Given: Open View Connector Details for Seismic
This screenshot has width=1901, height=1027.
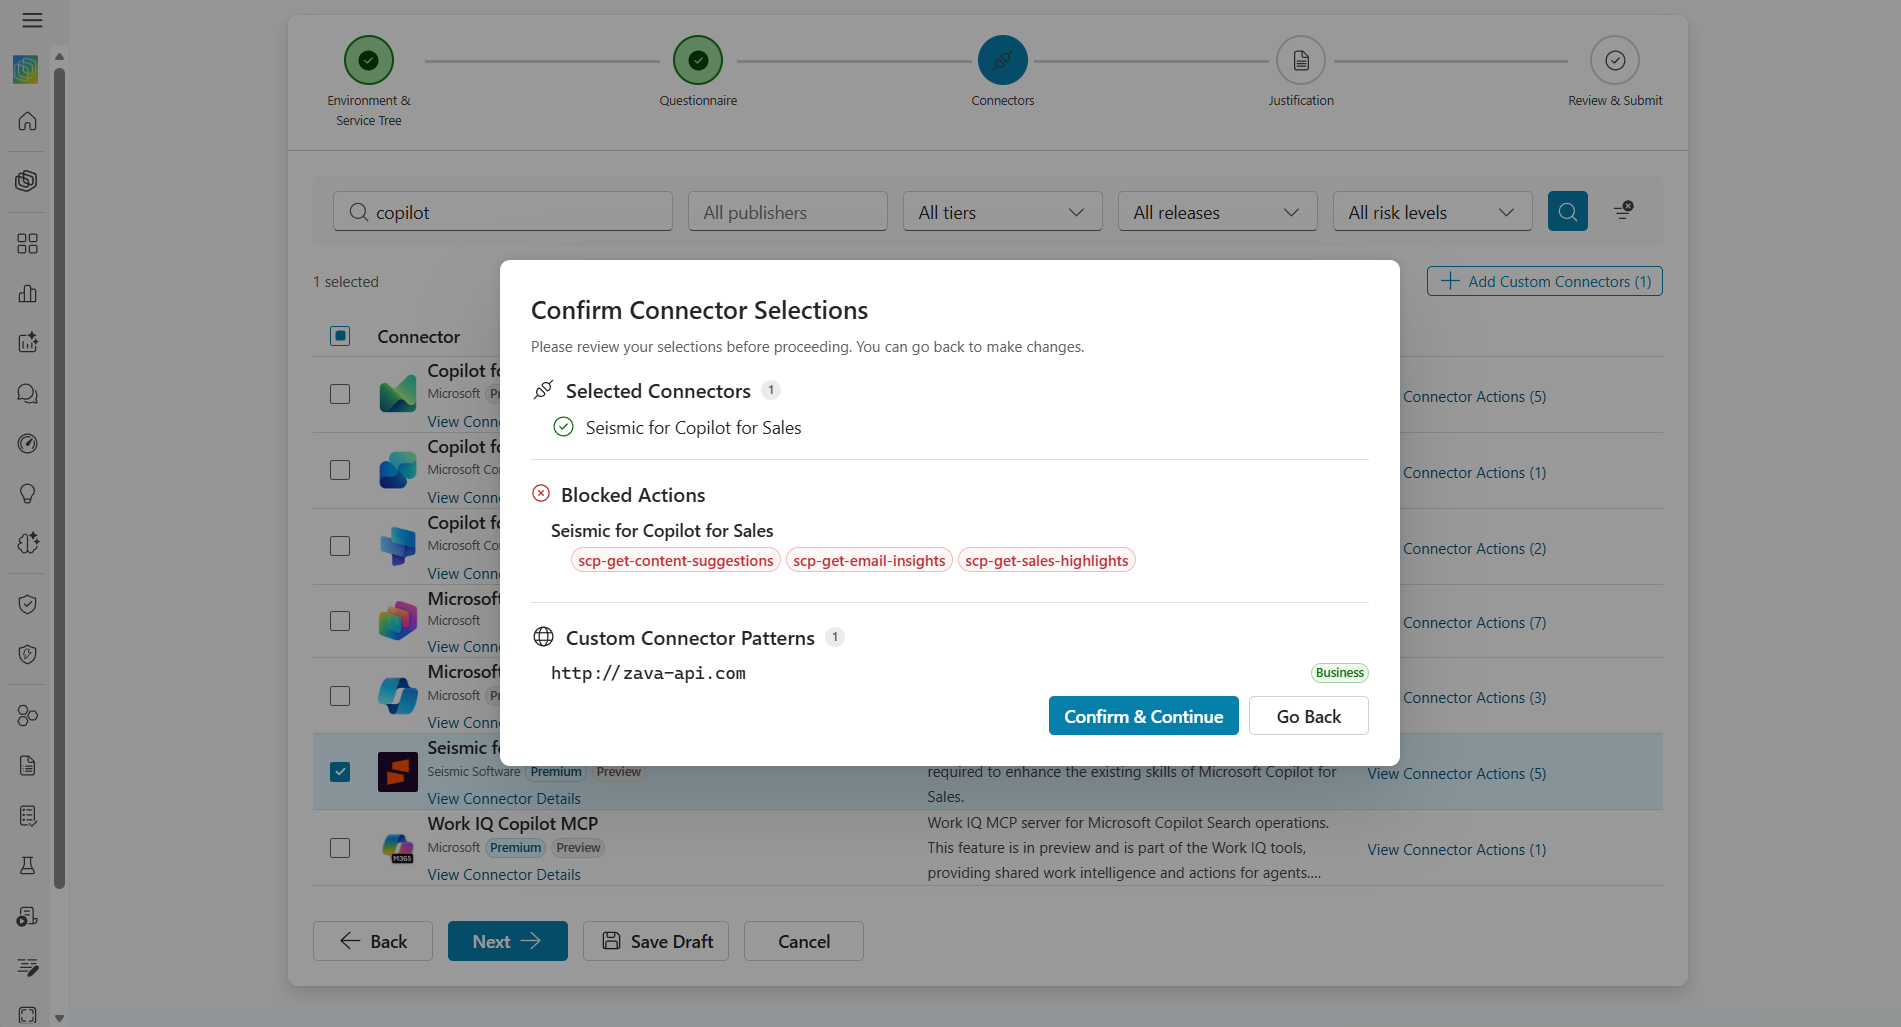Looking at the screenshot, I should 504,799.
